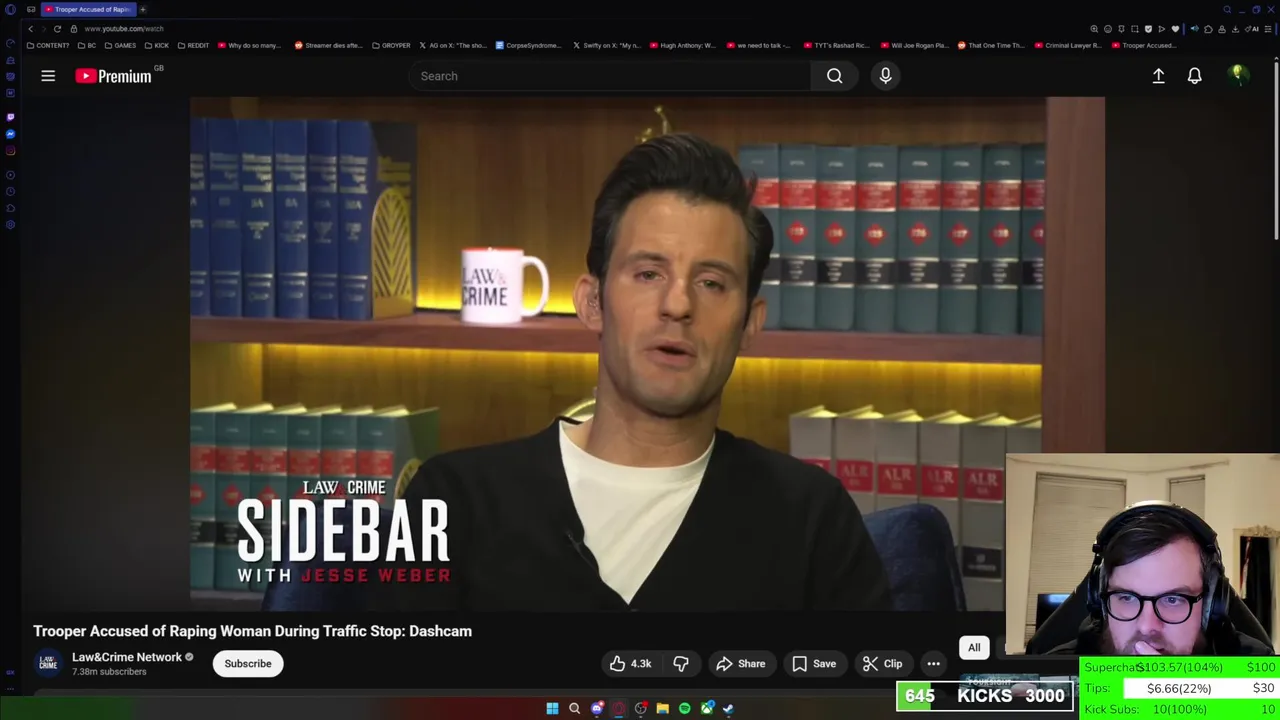Open the tab search magnifier icon
This screenshot has width=1280, height=720.
(x=1227, y=9)
